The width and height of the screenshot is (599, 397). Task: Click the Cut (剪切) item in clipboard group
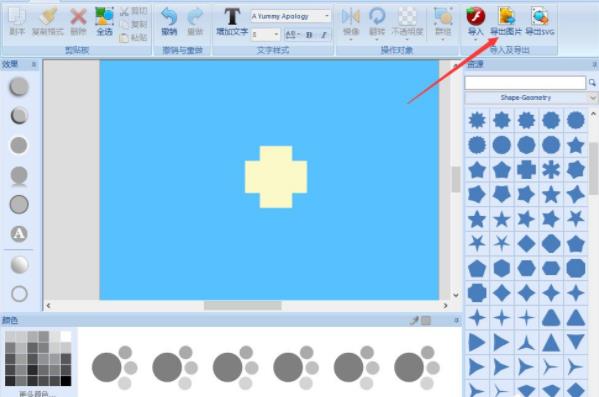(x=133, y=11)
